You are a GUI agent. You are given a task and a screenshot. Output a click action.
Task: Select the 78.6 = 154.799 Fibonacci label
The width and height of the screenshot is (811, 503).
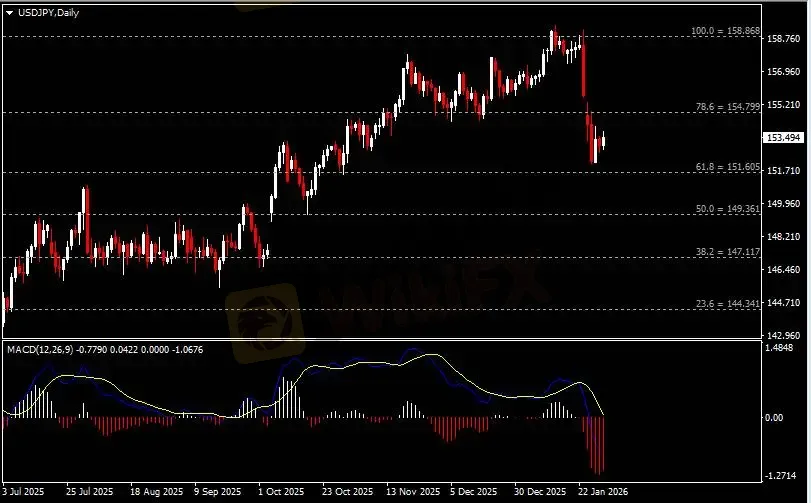(x=728, y=107)
